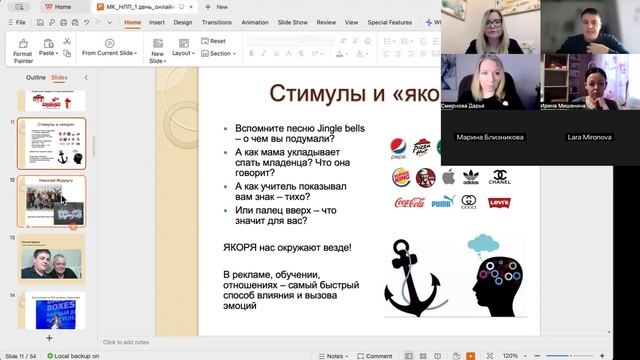Add a new slide with plus icon
Screen dimensions: 640x360
(x=49, y=338)
